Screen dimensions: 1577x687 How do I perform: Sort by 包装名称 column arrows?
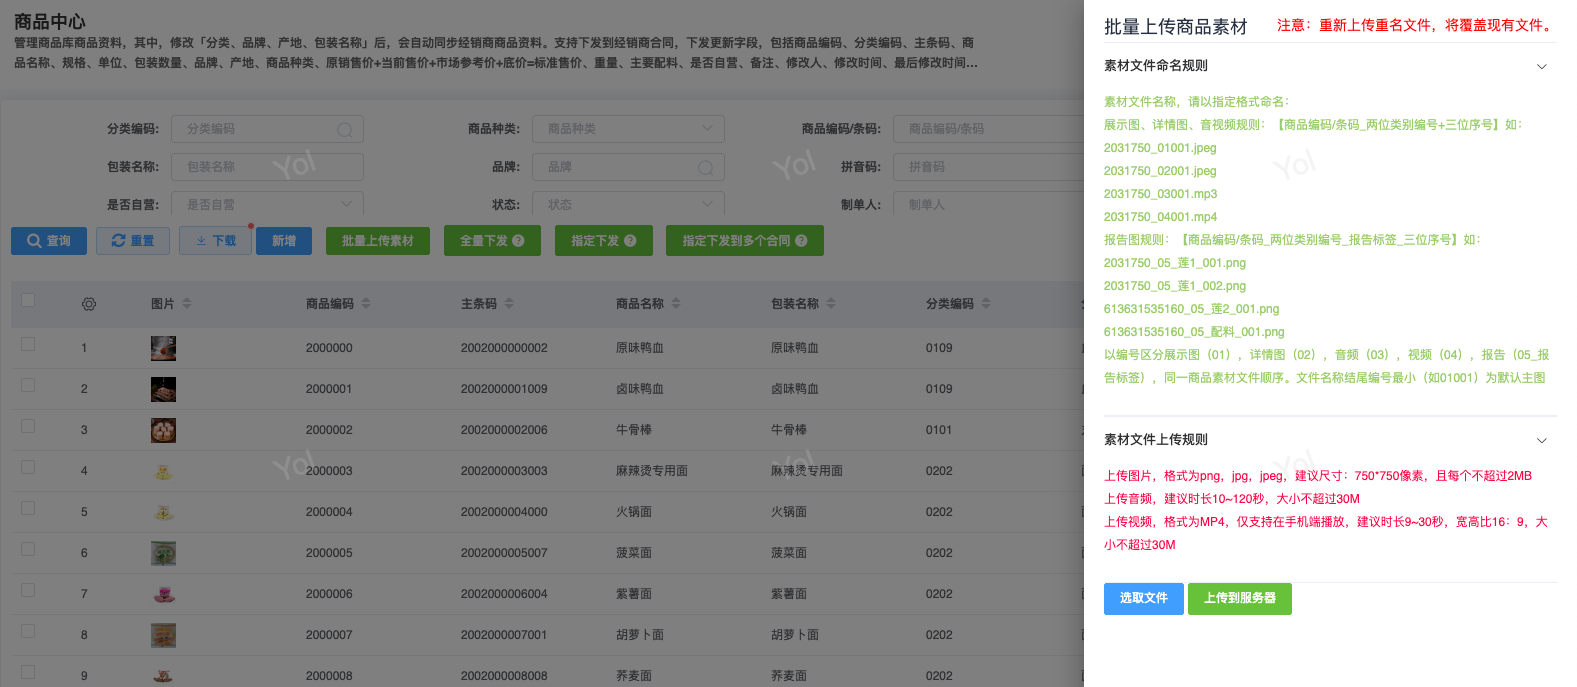pos(831,303)
